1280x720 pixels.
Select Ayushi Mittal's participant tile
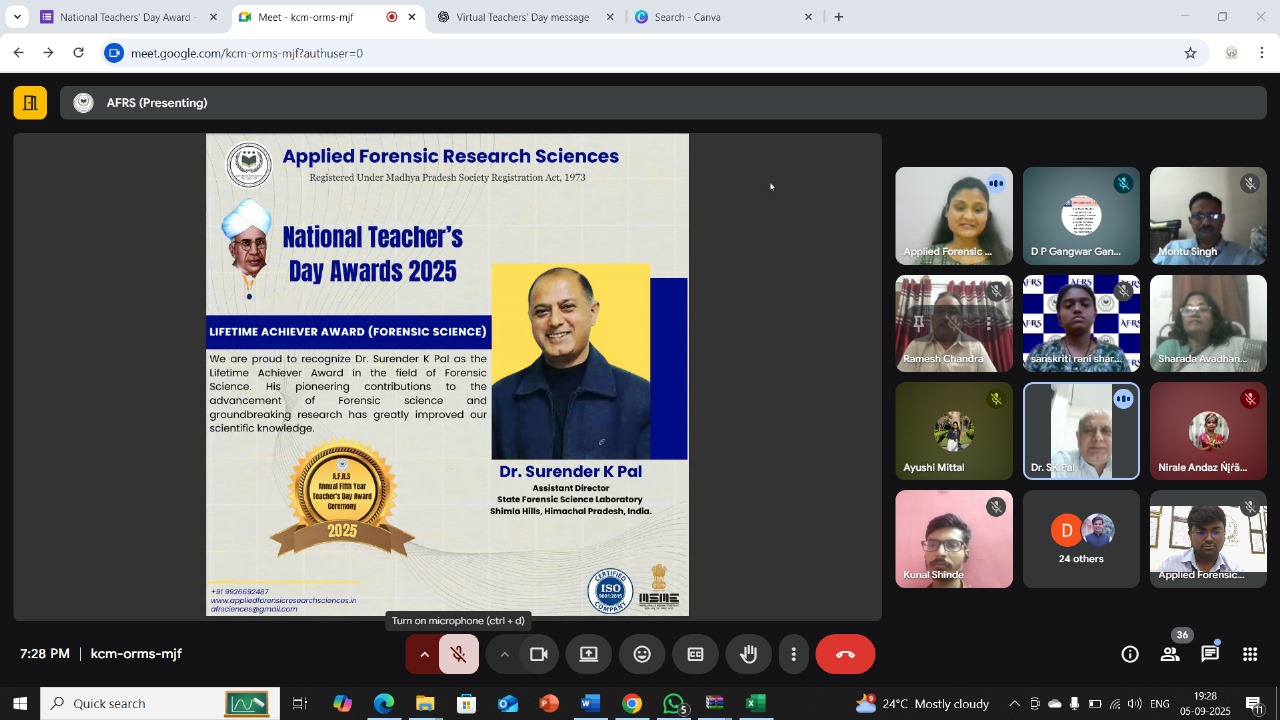click(954, 431)
